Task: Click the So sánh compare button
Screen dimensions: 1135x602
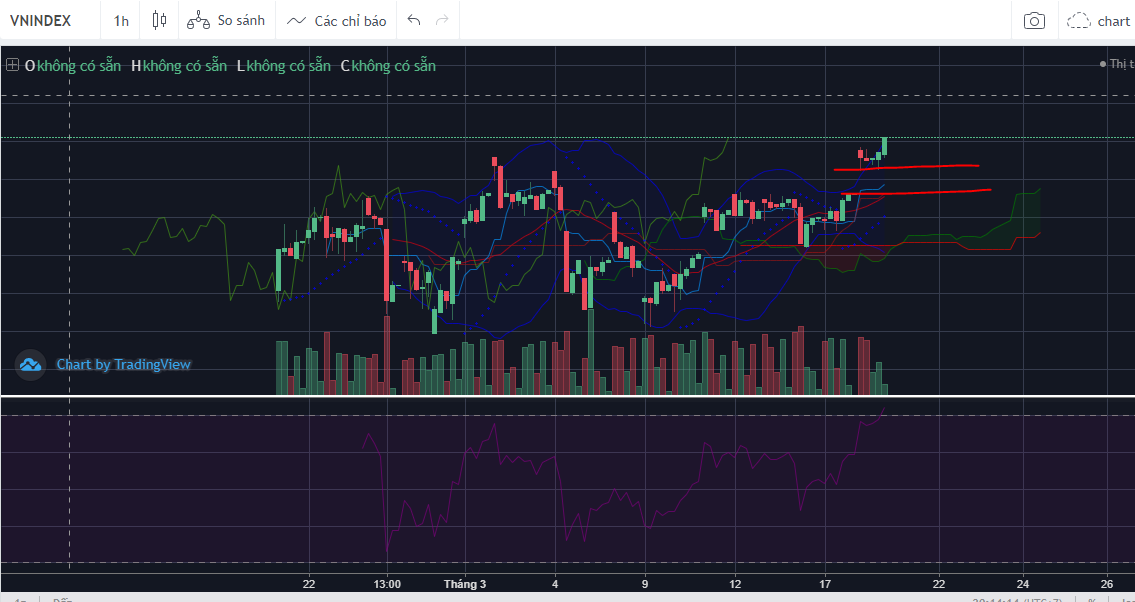Action: 226,21
